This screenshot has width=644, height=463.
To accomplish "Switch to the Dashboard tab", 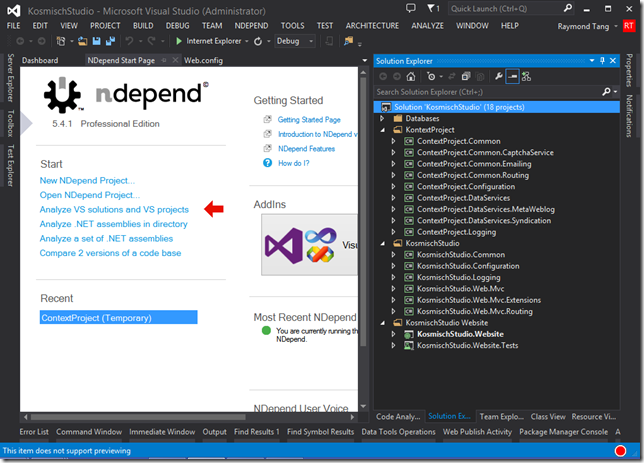I will coord(40,60).
